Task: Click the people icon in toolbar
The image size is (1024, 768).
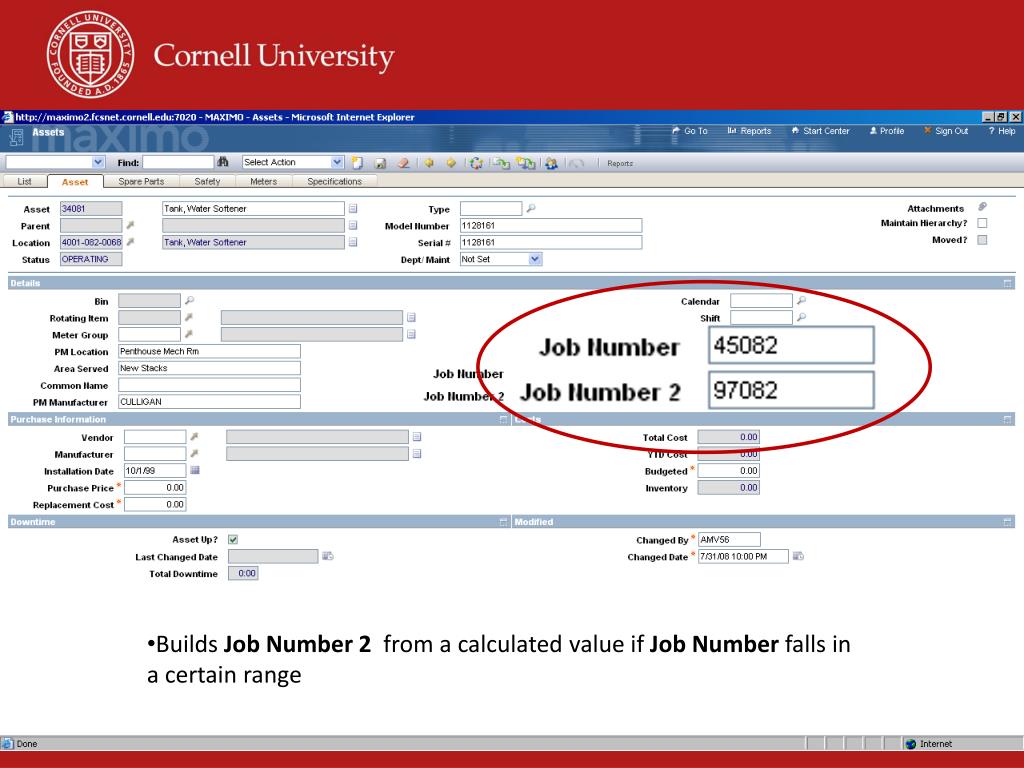Action: click(551, 163)
